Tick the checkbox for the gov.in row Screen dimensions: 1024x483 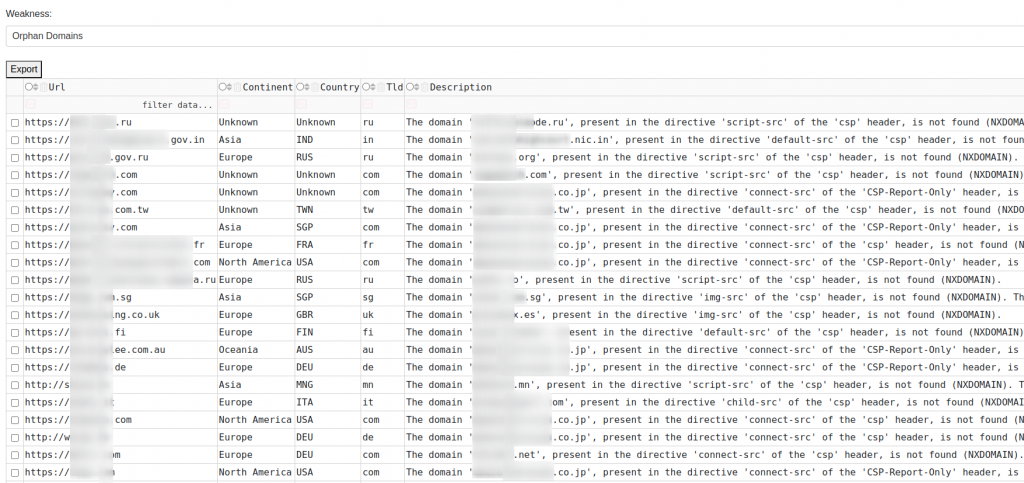[14, 140]
